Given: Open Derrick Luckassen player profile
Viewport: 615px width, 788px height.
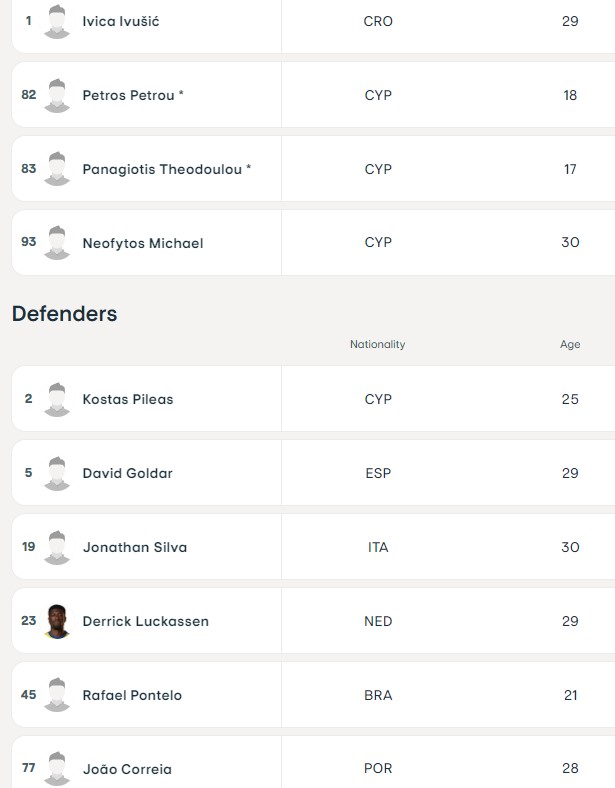Looking at the screenshot, I should [145, 621].
